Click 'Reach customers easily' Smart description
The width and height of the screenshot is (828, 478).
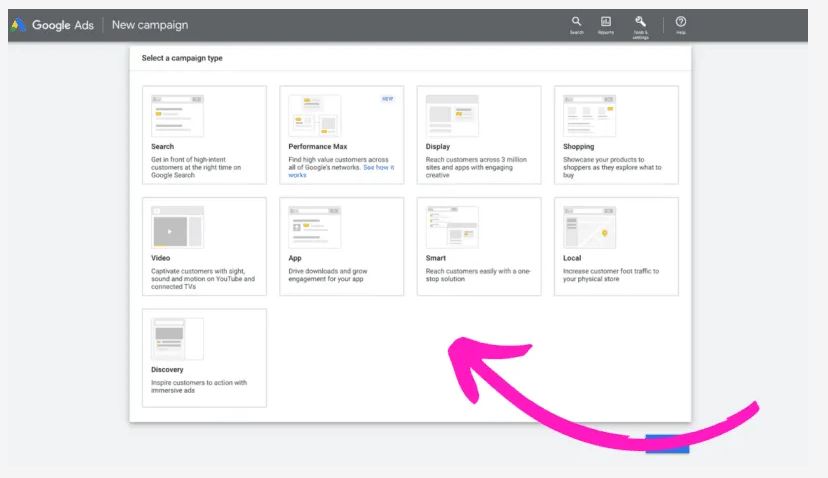[478, 275]
